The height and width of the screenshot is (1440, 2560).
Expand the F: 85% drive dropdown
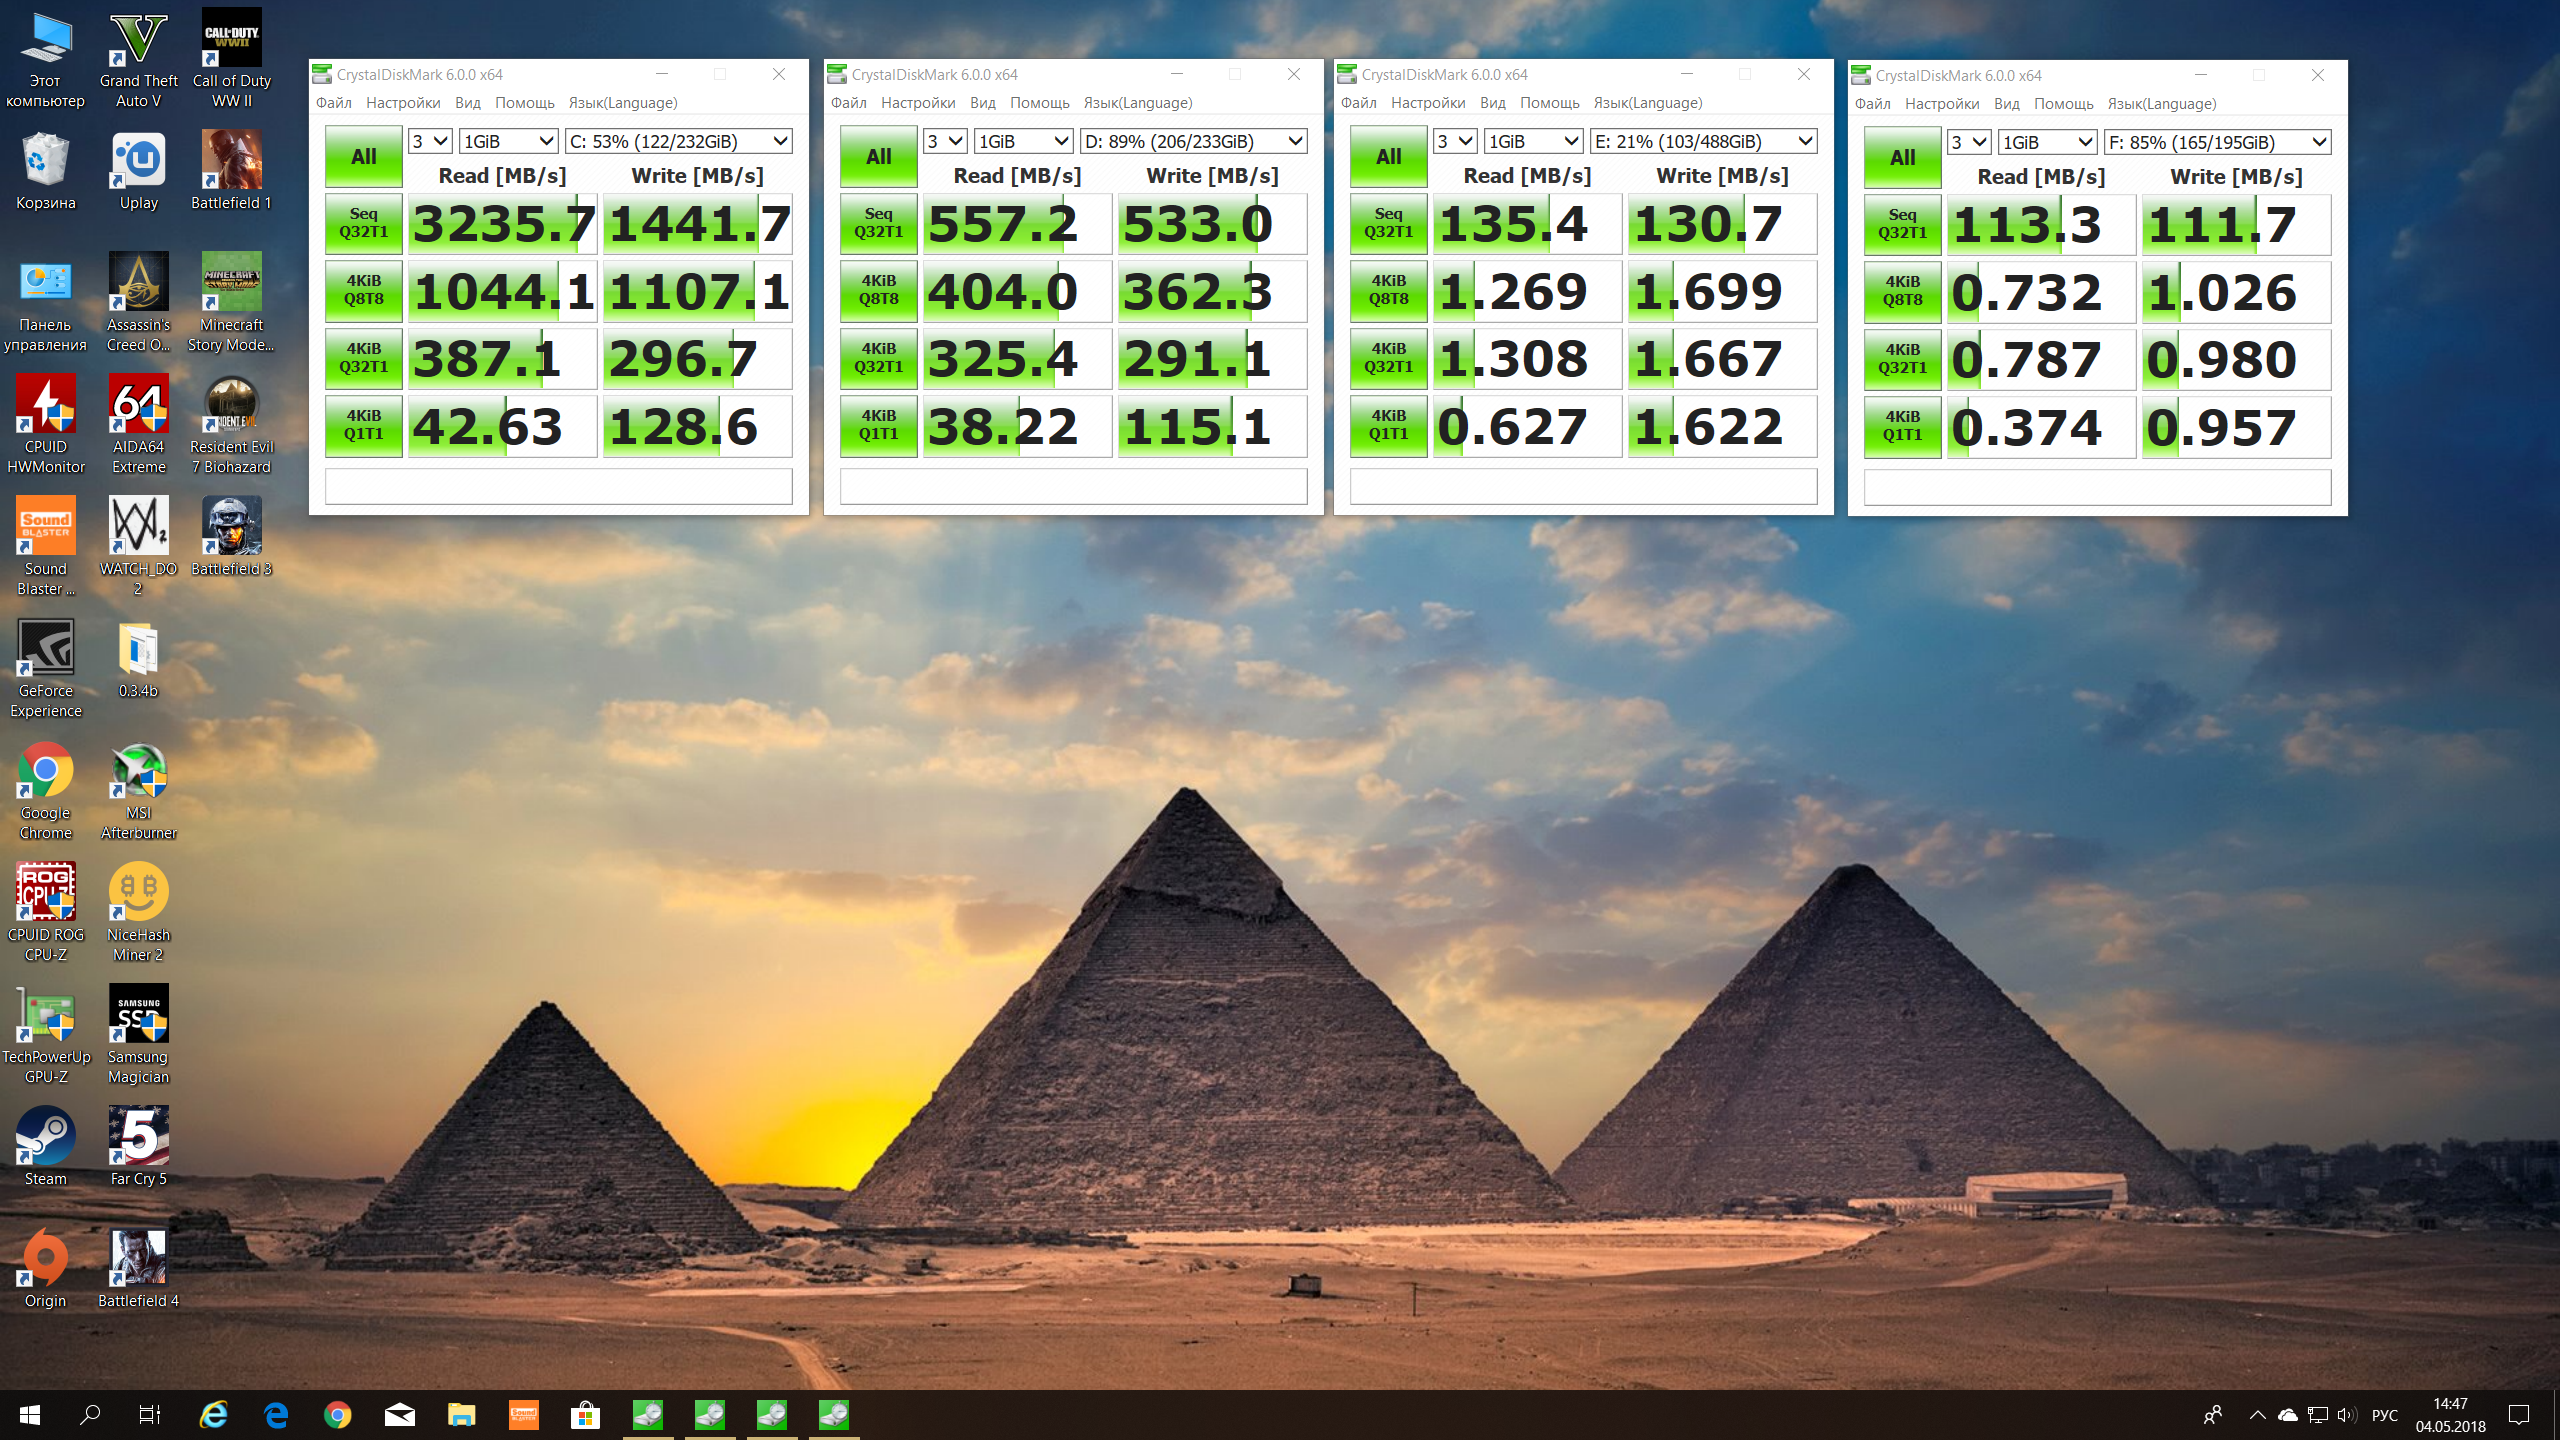(2217, 143)
